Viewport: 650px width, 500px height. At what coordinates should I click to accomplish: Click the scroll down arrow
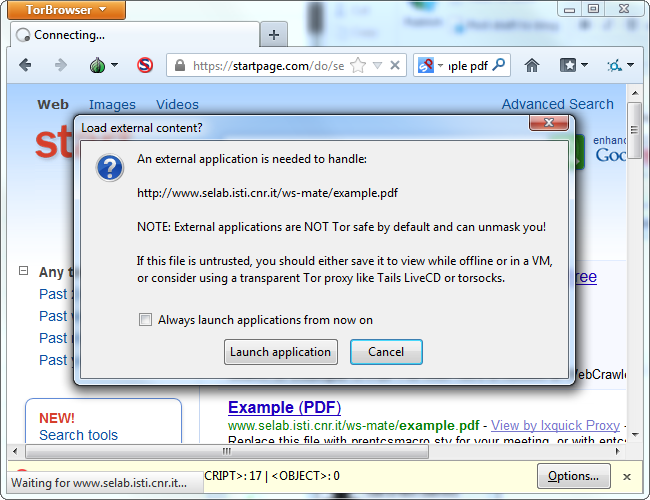pyautogui.click(x=635, y=434)
